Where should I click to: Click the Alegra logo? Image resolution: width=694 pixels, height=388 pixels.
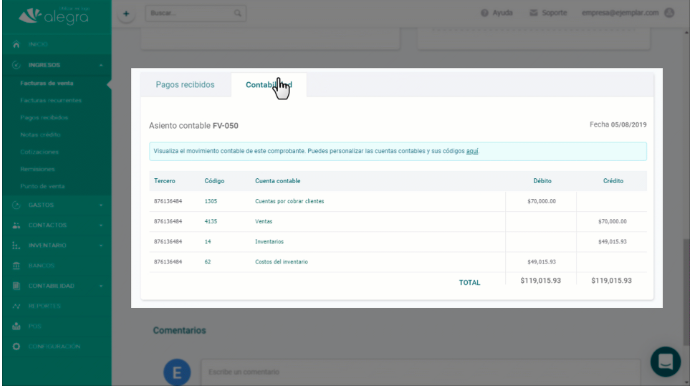54,16
